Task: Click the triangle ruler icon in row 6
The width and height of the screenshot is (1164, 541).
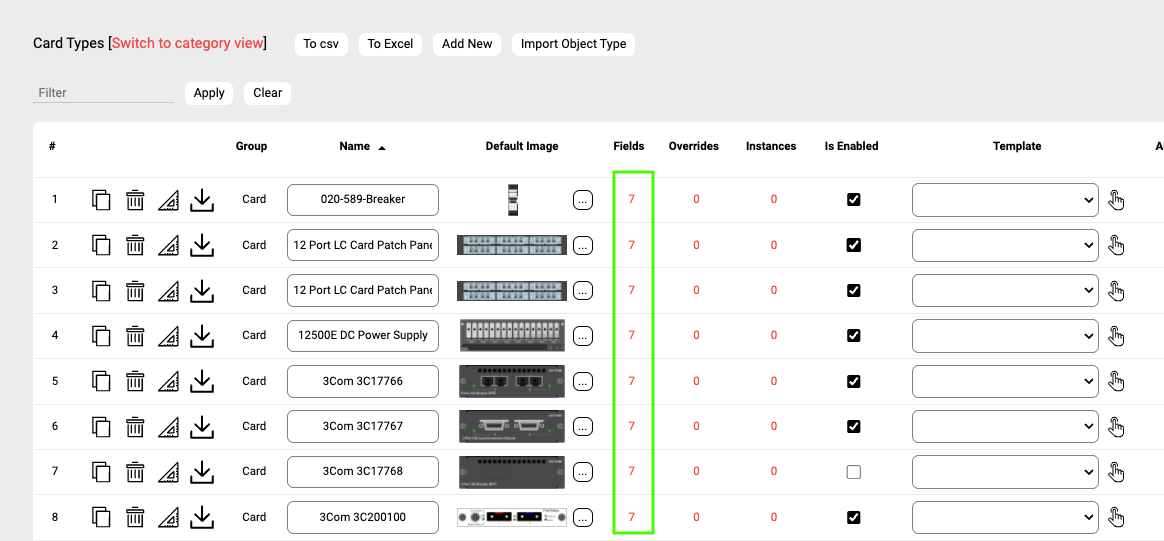Action: [169, 427]
